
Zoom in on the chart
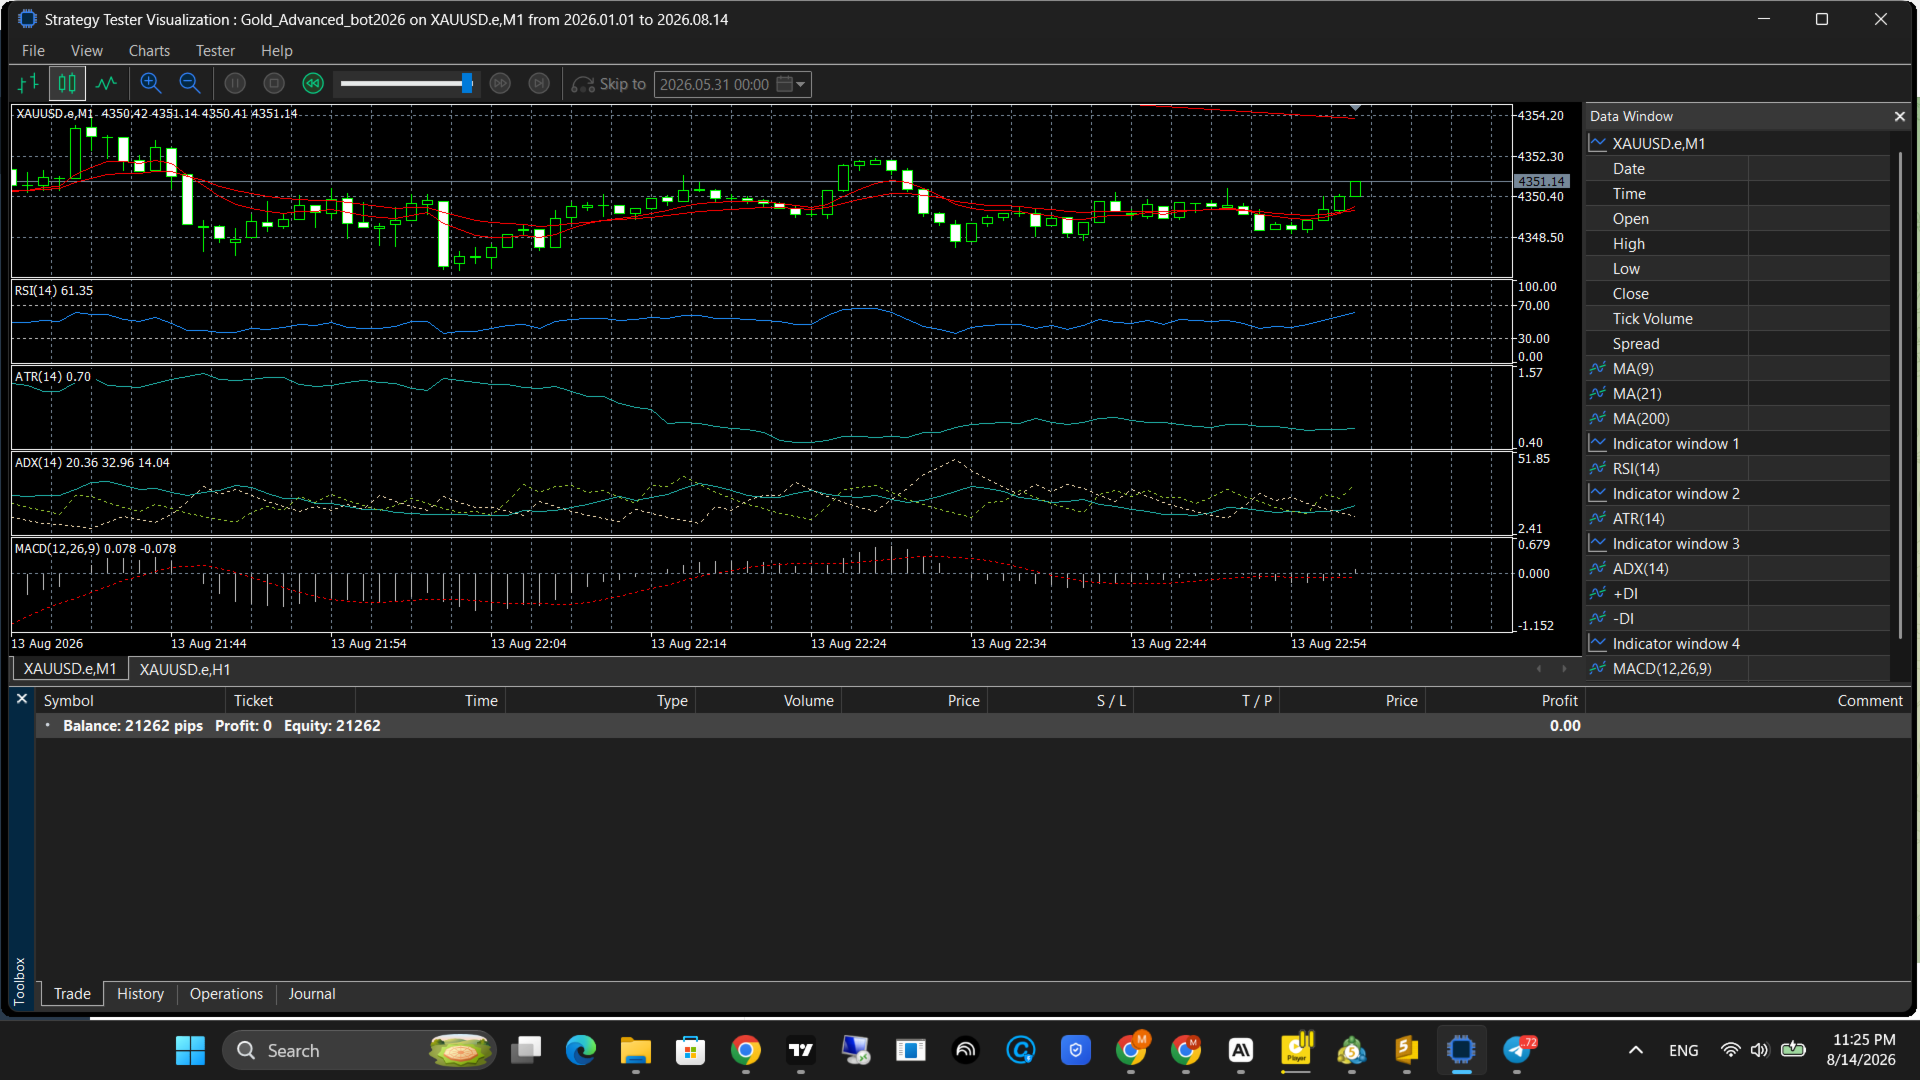click(x=151, y=84)
